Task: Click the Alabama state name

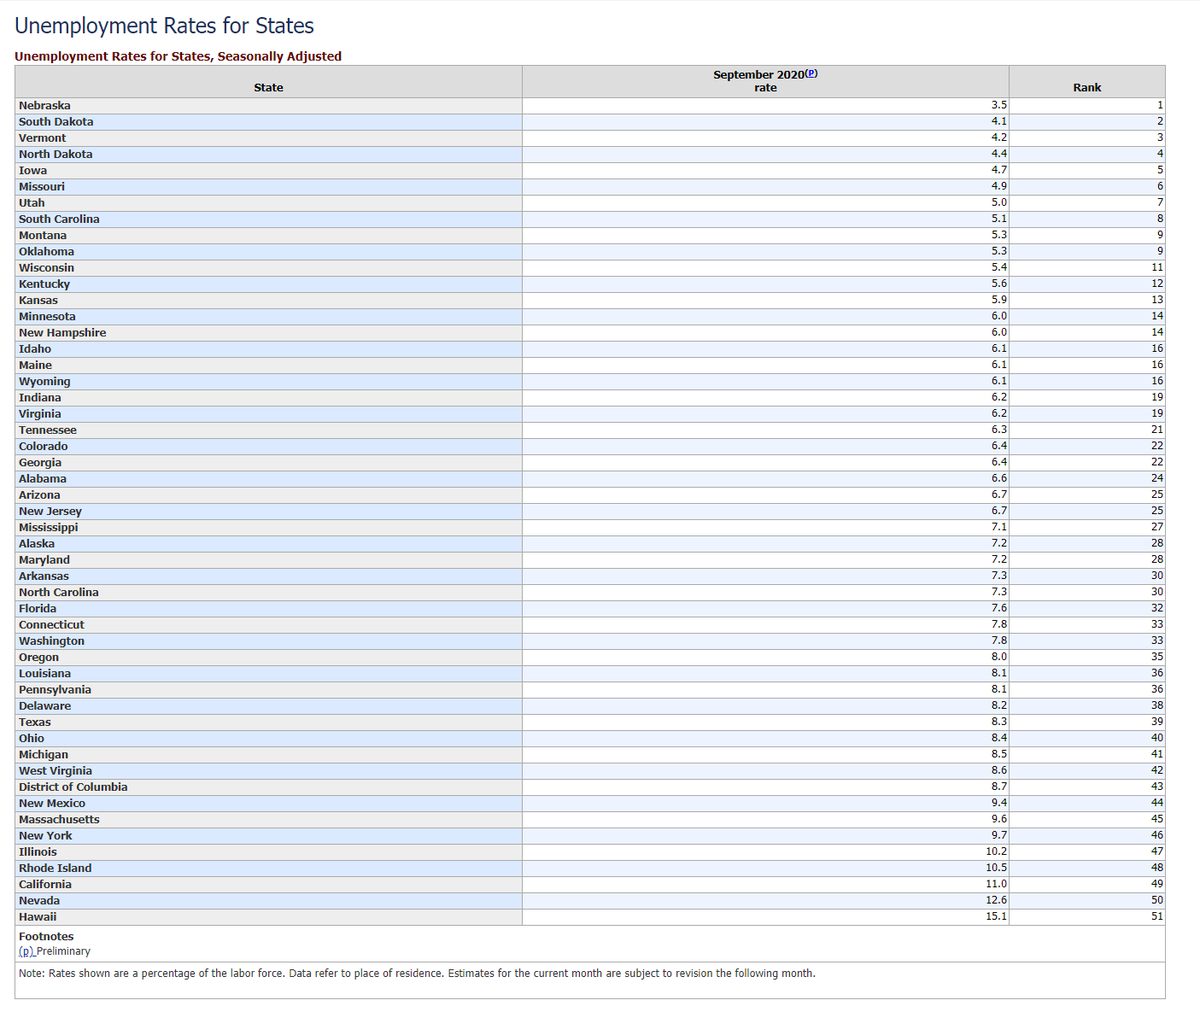Action: (43, 479)
